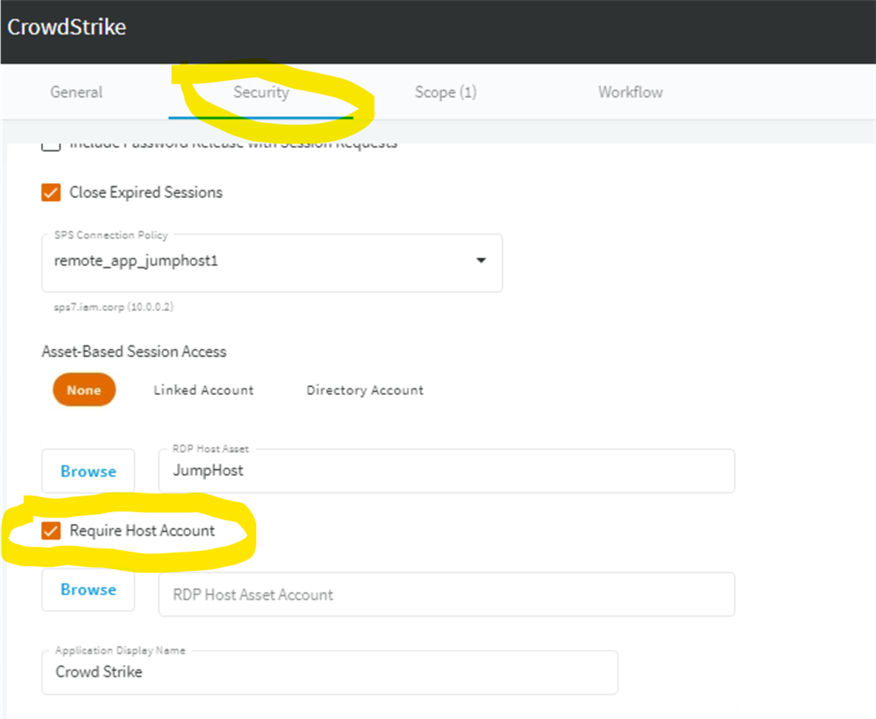Choose Directory Account session access
The height and width of the screenshot is (719, 876).
(365, 390)
